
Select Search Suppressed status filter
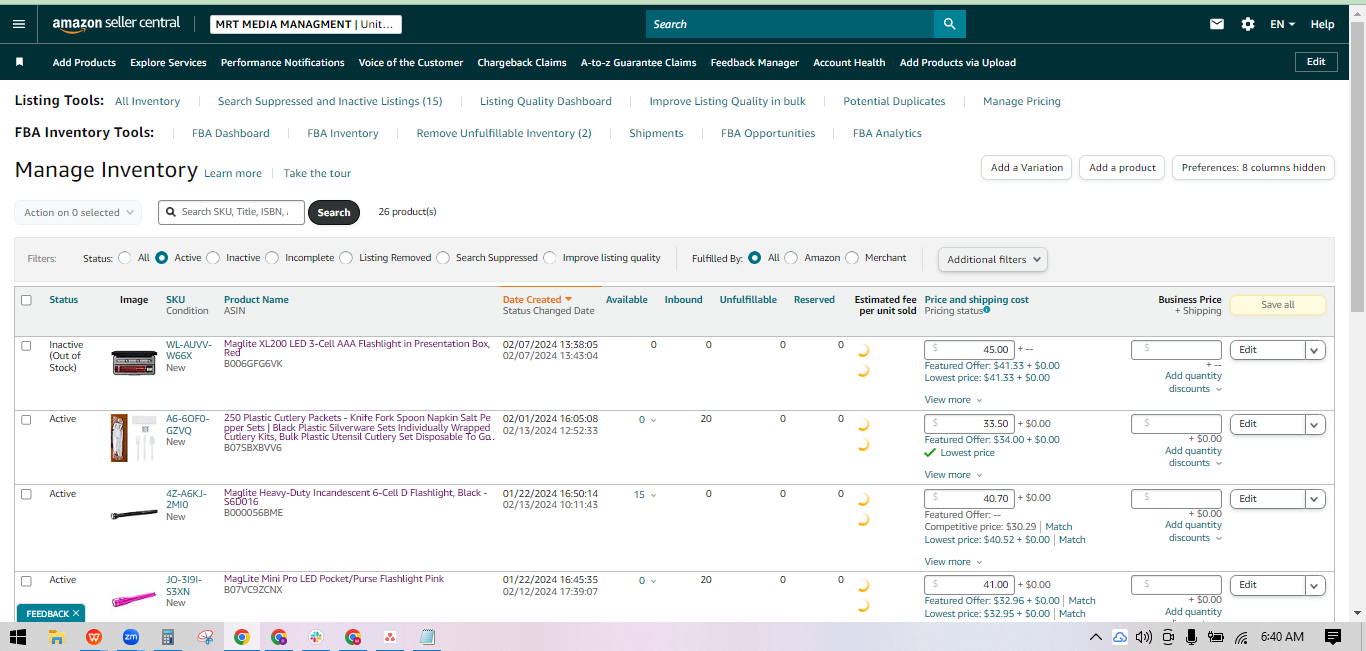[443, 258]
